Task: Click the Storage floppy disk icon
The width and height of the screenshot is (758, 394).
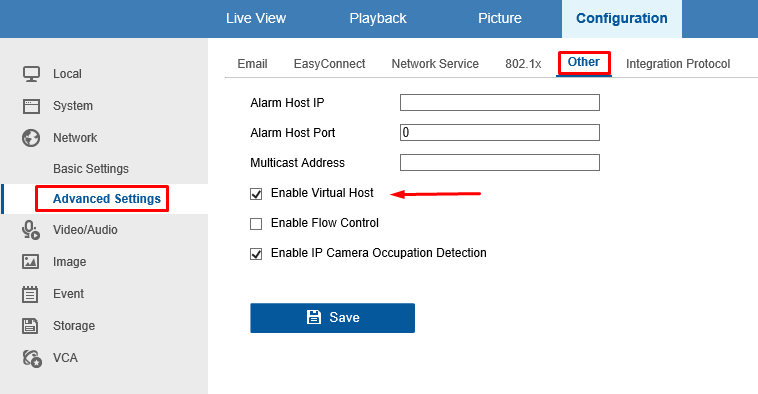Action: pos(30,326)
